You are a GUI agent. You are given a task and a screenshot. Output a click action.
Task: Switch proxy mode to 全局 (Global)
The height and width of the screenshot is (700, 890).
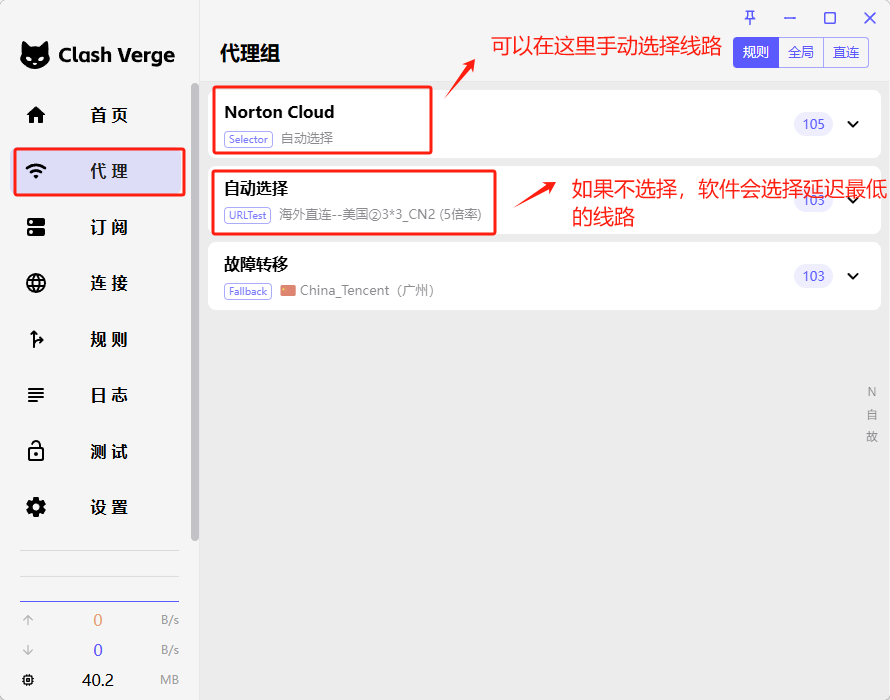click(x=801, y=53)
